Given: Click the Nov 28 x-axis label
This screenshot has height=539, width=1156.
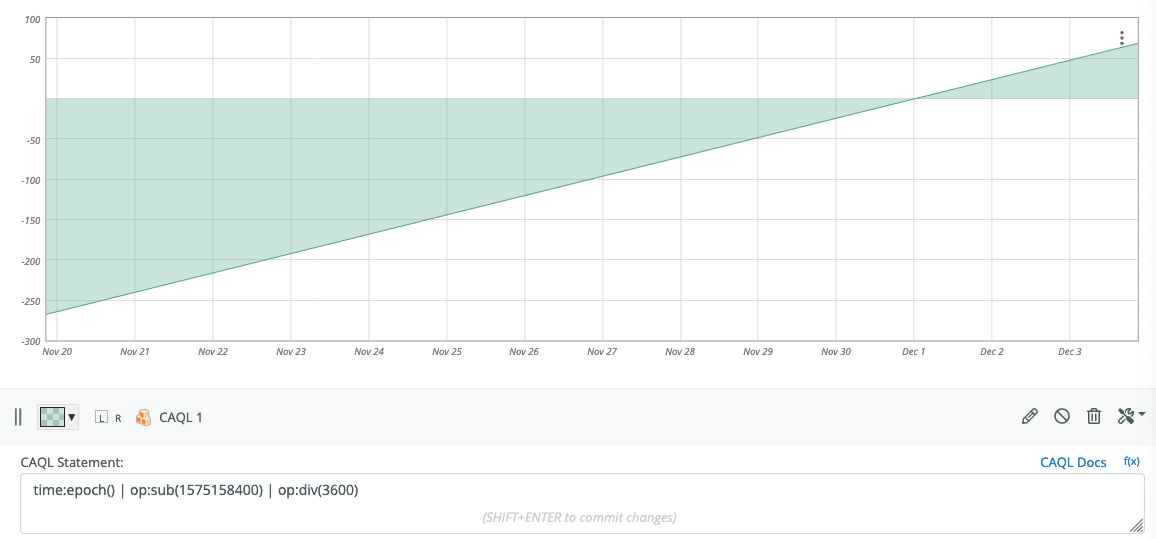Looking at the screenshot, I should click(x=680, y=352).
